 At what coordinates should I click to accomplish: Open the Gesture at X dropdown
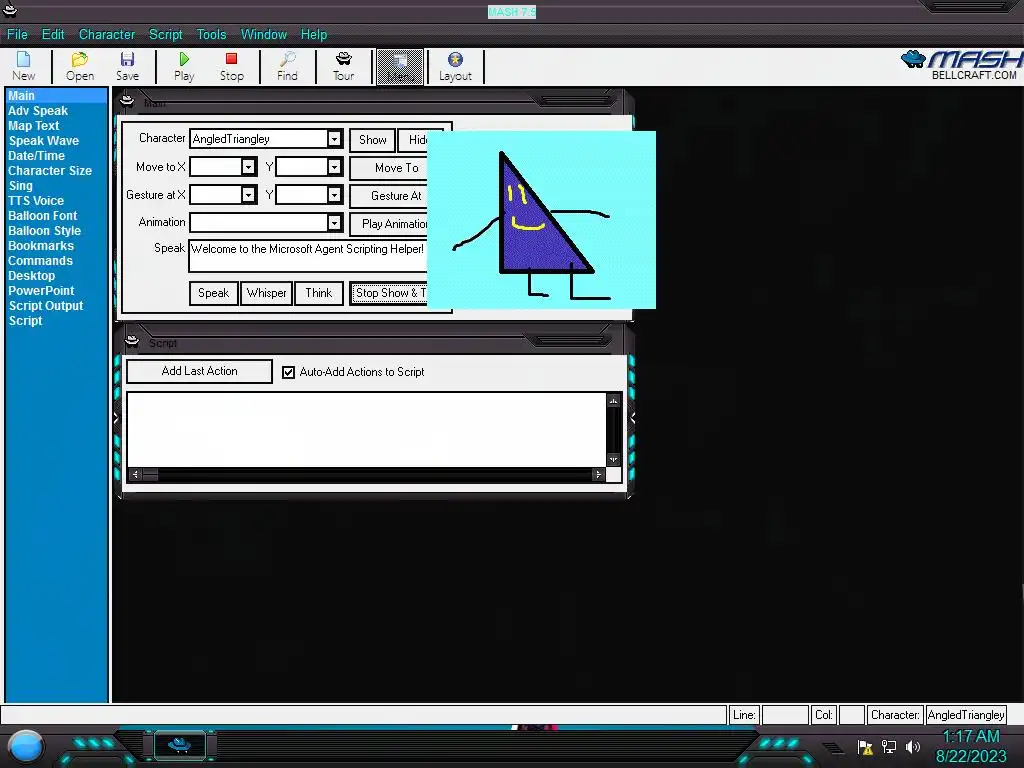(x=248, y=195)
